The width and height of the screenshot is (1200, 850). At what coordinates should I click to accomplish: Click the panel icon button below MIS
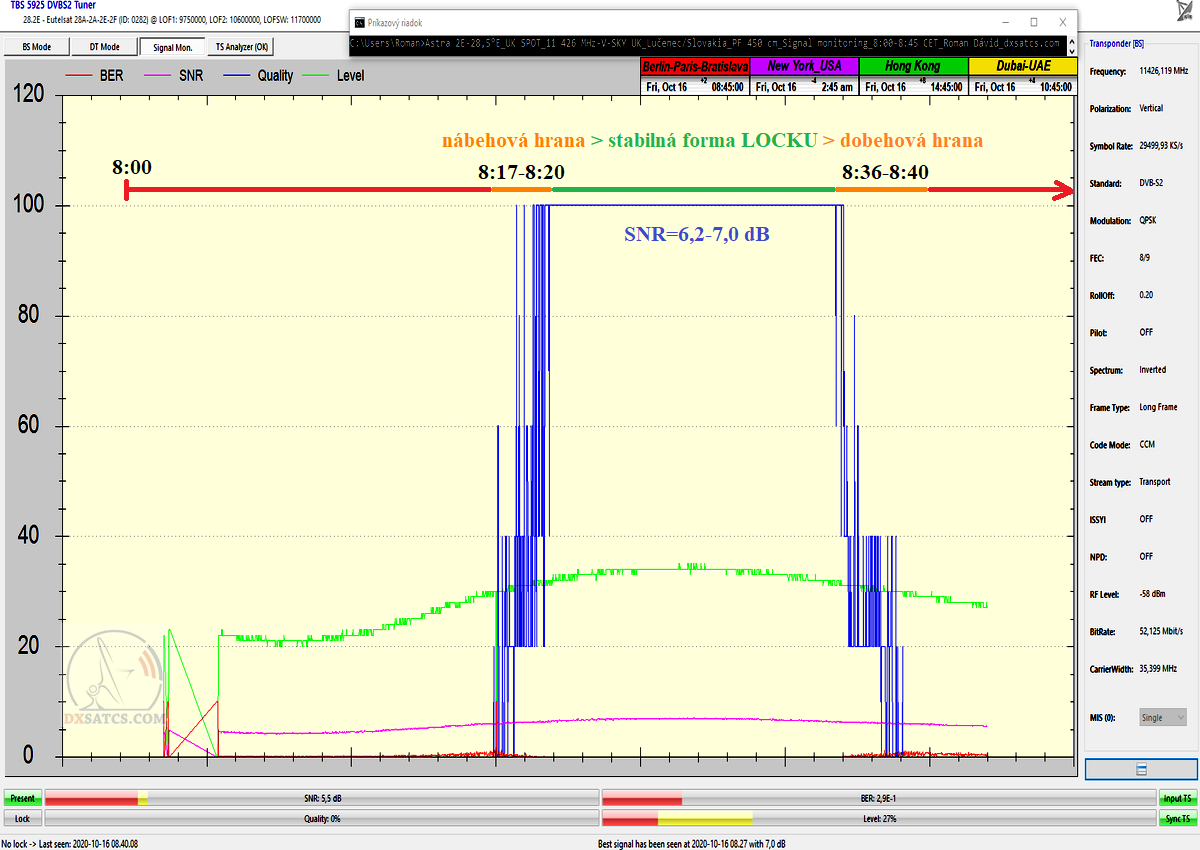coord(1141,769)
